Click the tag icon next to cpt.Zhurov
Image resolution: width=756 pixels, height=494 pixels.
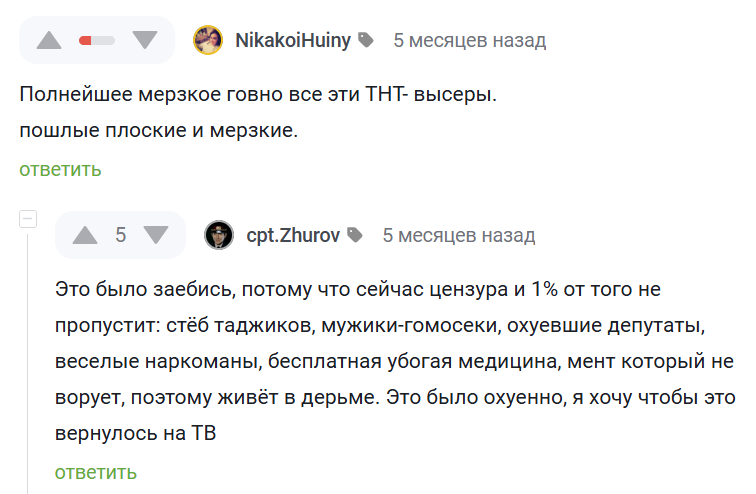(357, 235)
